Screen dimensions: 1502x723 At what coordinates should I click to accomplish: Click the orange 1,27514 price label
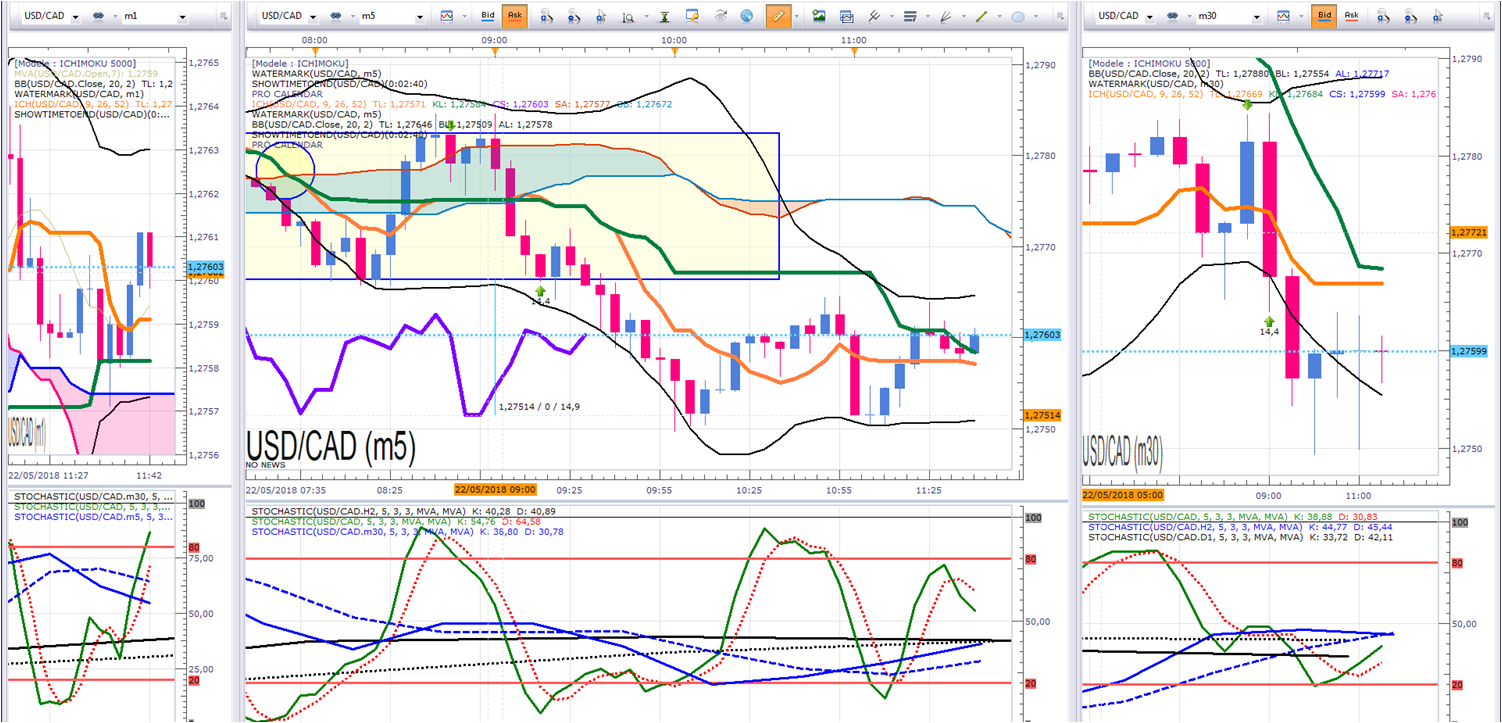click(x=1040, y=414)
